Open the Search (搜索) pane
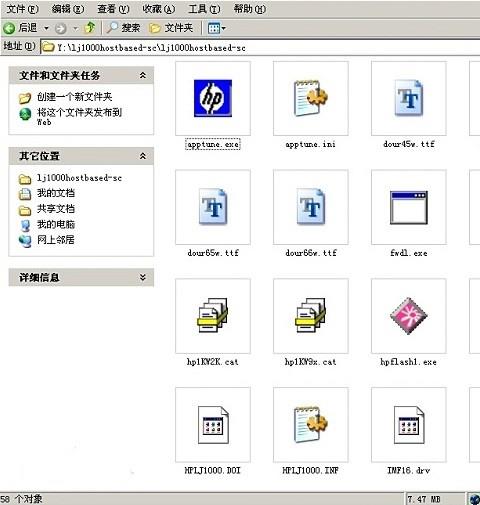Screen dimensions: 480x505 [x=124, y=28]
